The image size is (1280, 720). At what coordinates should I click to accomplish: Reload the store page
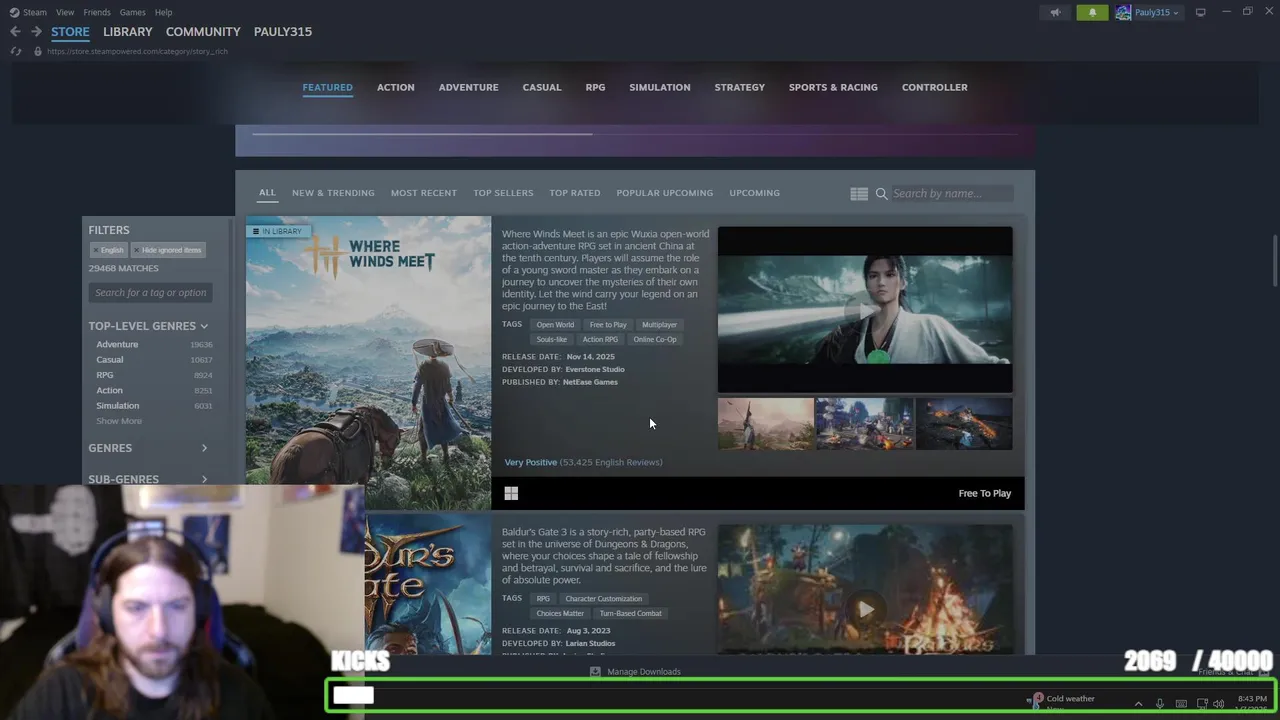pyautogui.click(x=15, y=51)
